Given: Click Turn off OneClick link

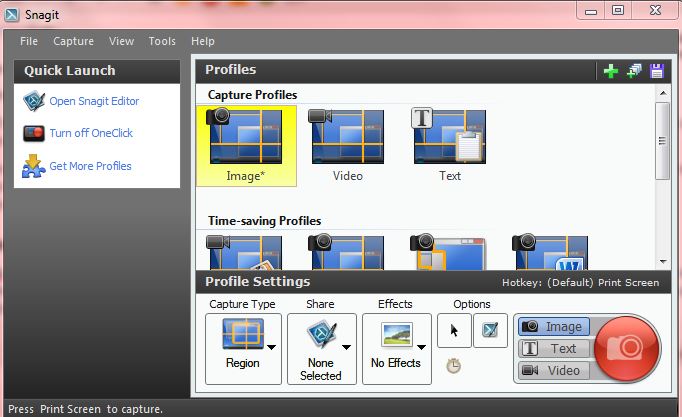Looking at the screenshot, I should click(x=91, y=133).
